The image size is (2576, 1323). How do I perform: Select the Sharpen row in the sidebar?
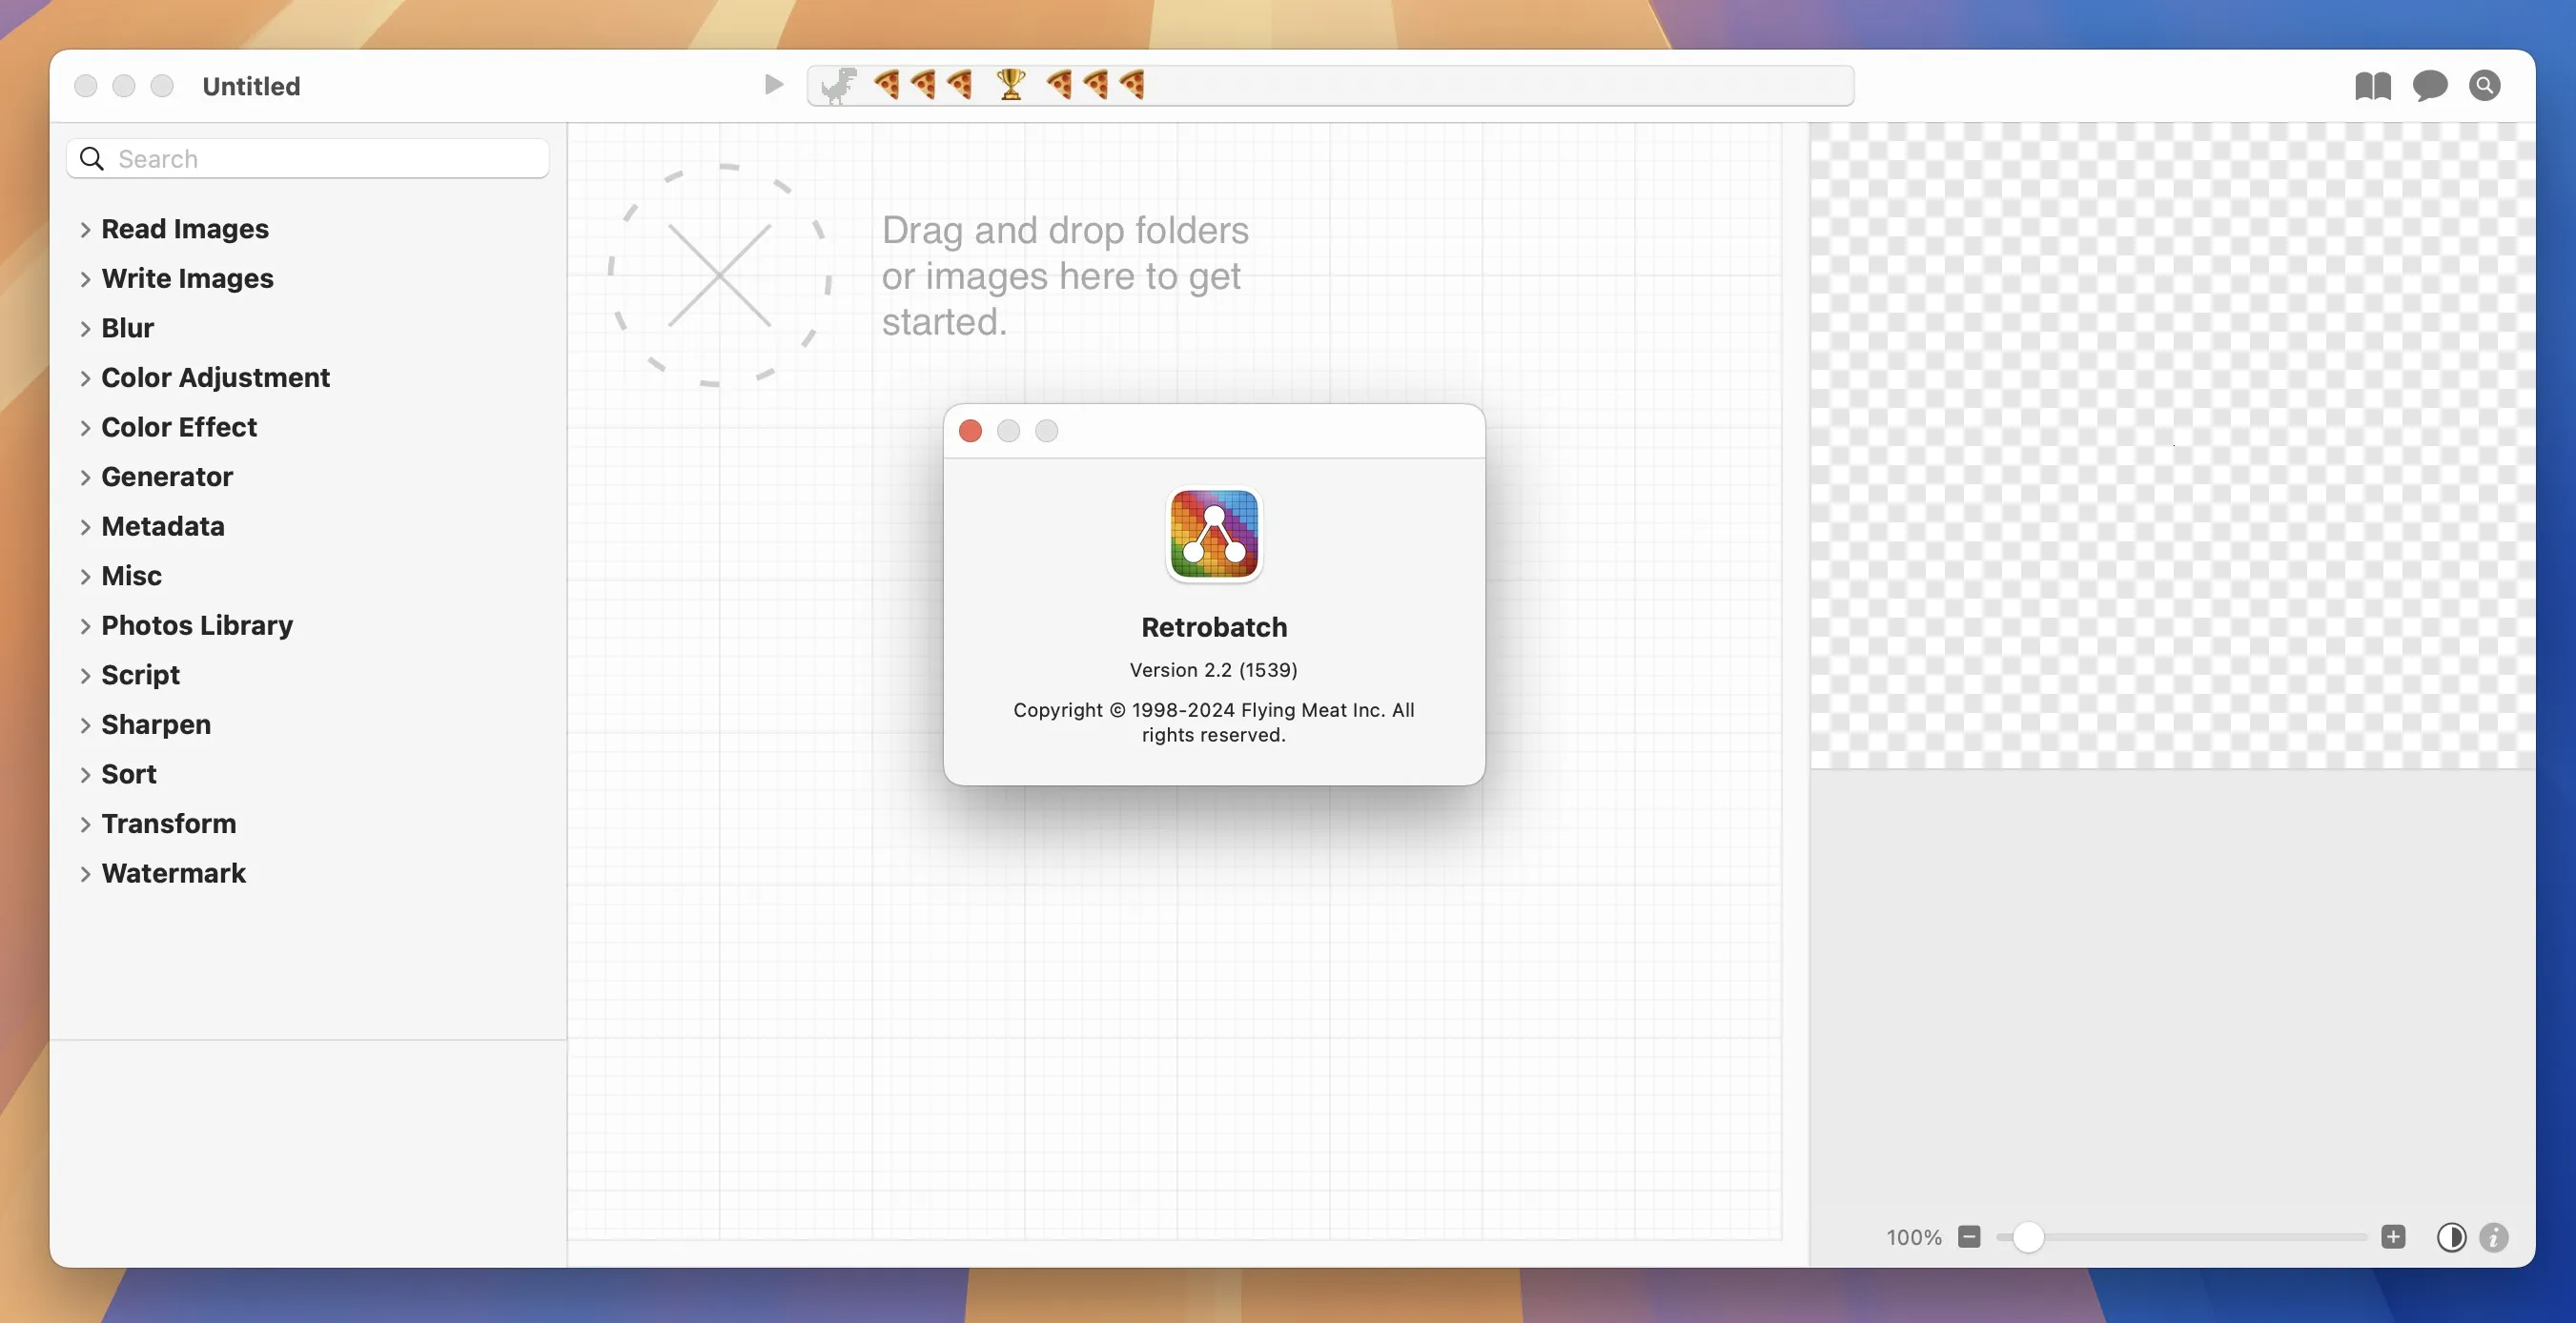point(308,724)
